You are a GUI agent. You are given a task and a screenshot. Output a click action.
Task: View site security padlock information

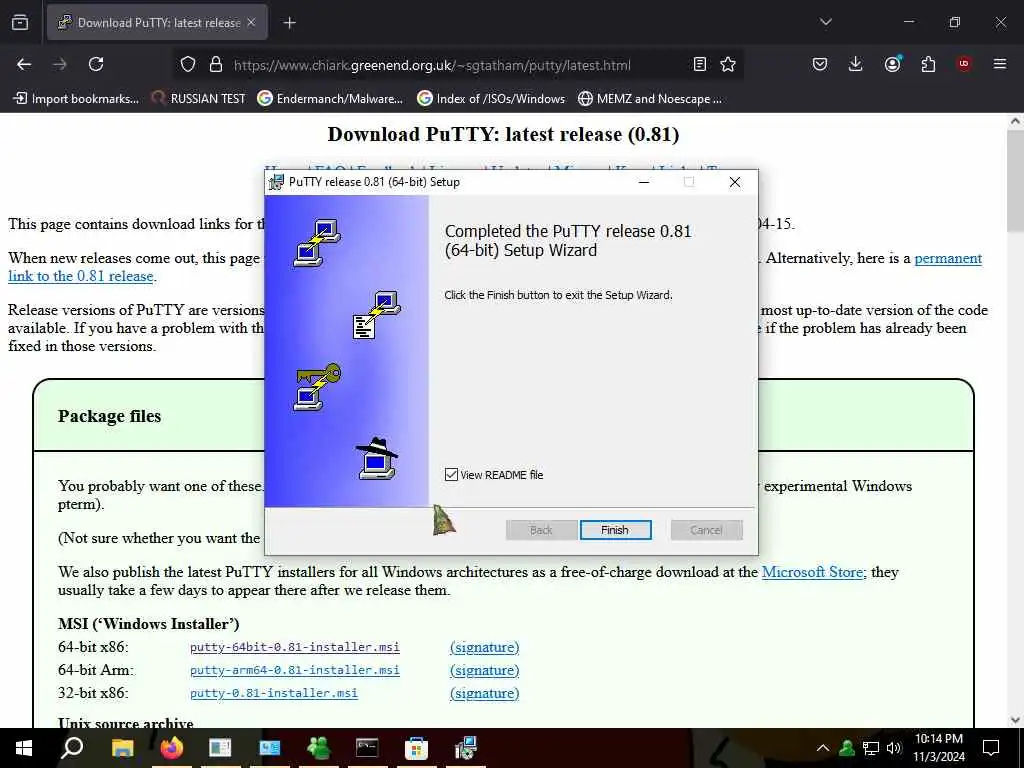tap(216, 64)
